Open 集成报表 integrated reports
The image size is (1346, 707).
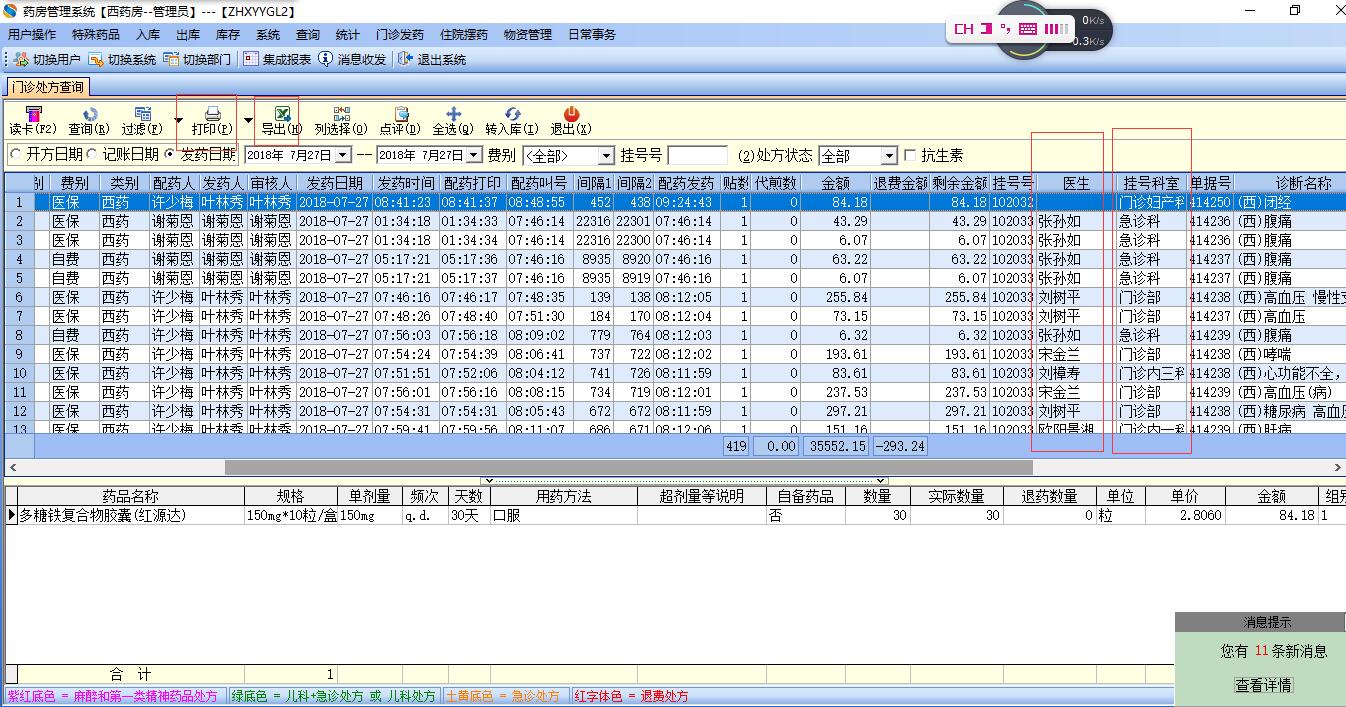277,60
